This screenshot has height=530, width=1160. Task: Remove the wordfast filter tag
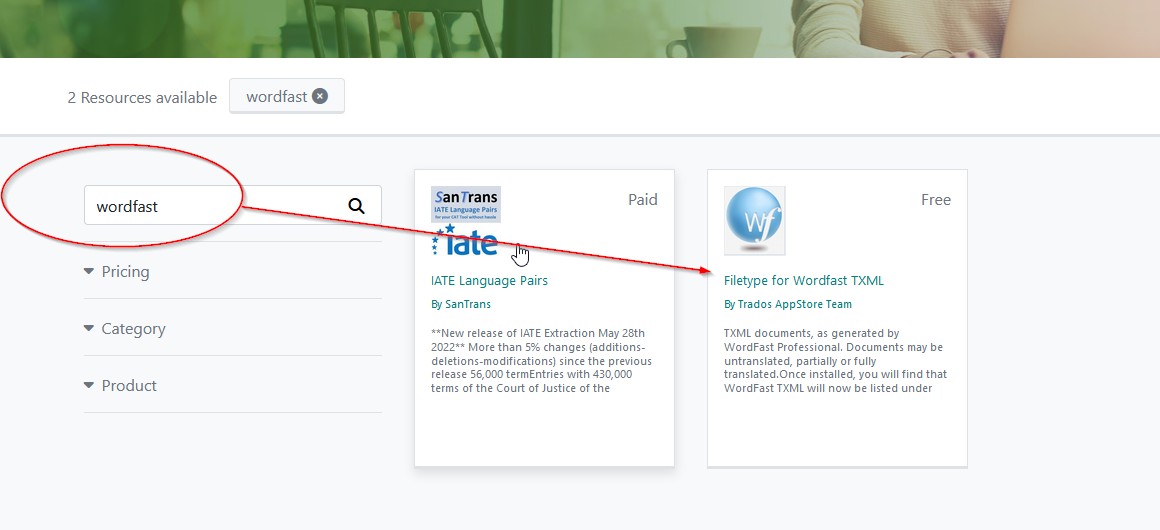(x=320, y=96)
